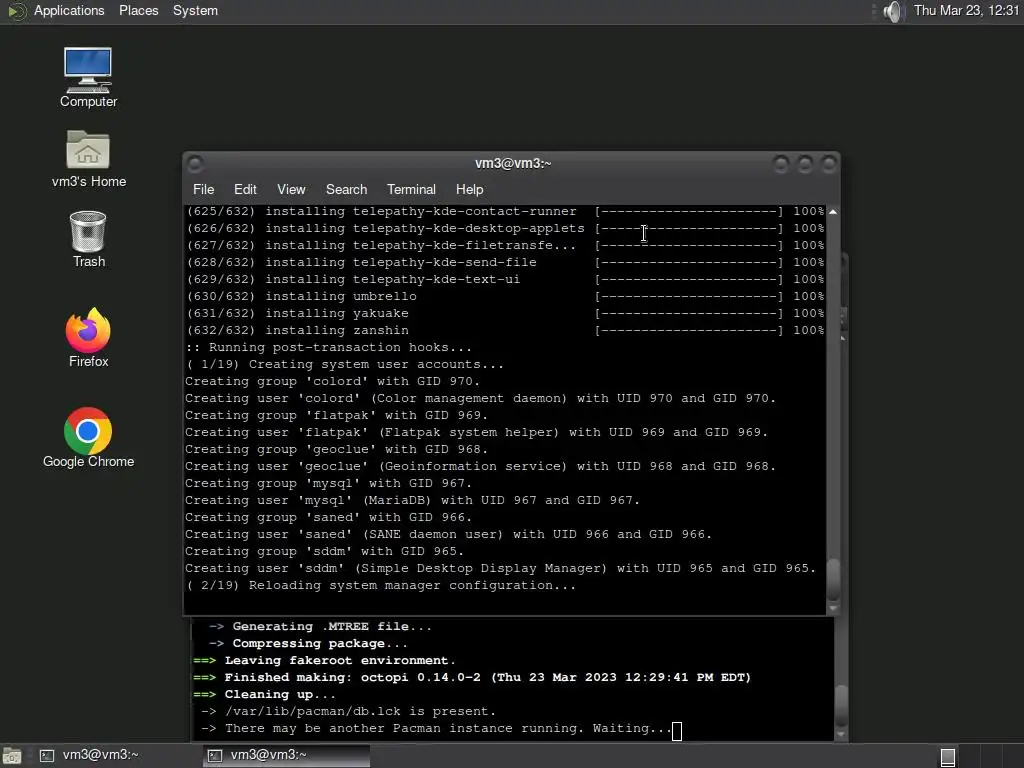Switch to second highlighted vm3@vm3:~ taskbar button
1024x768 pixels.
[x=286, y=756]
